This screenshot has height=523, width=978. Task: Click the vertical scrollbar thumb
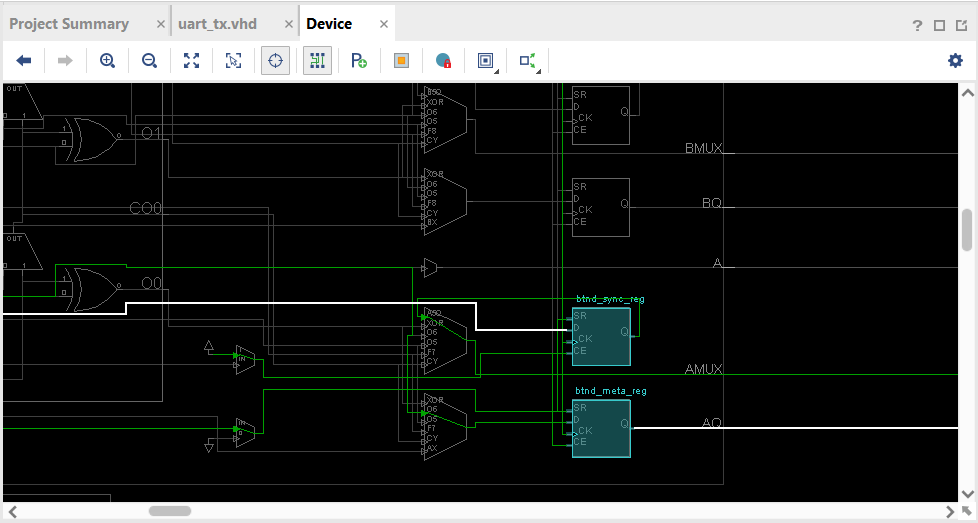pyautogui.click(x=967, y=230)
